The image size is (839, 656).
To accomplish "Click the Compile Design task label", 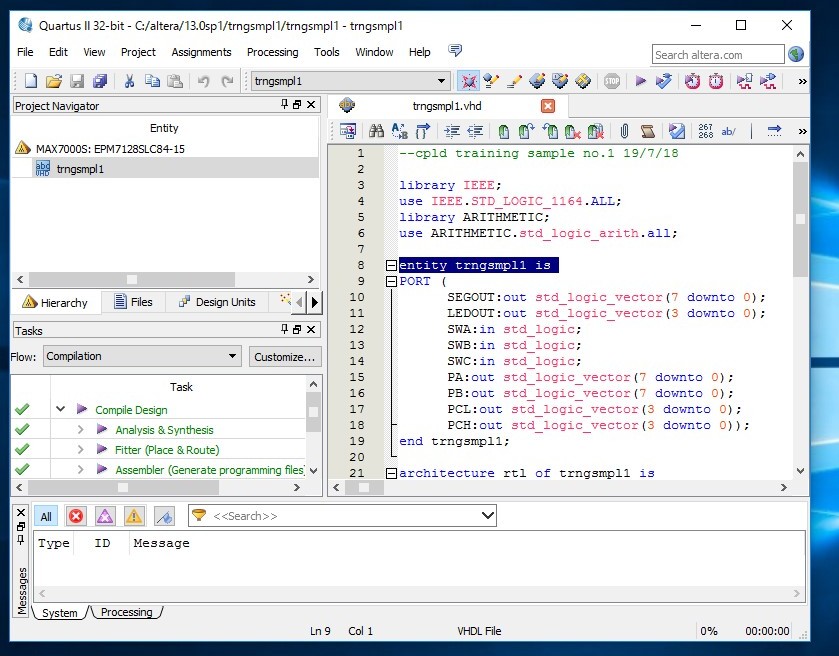I will pyautogui.click(x=131, y=410).
